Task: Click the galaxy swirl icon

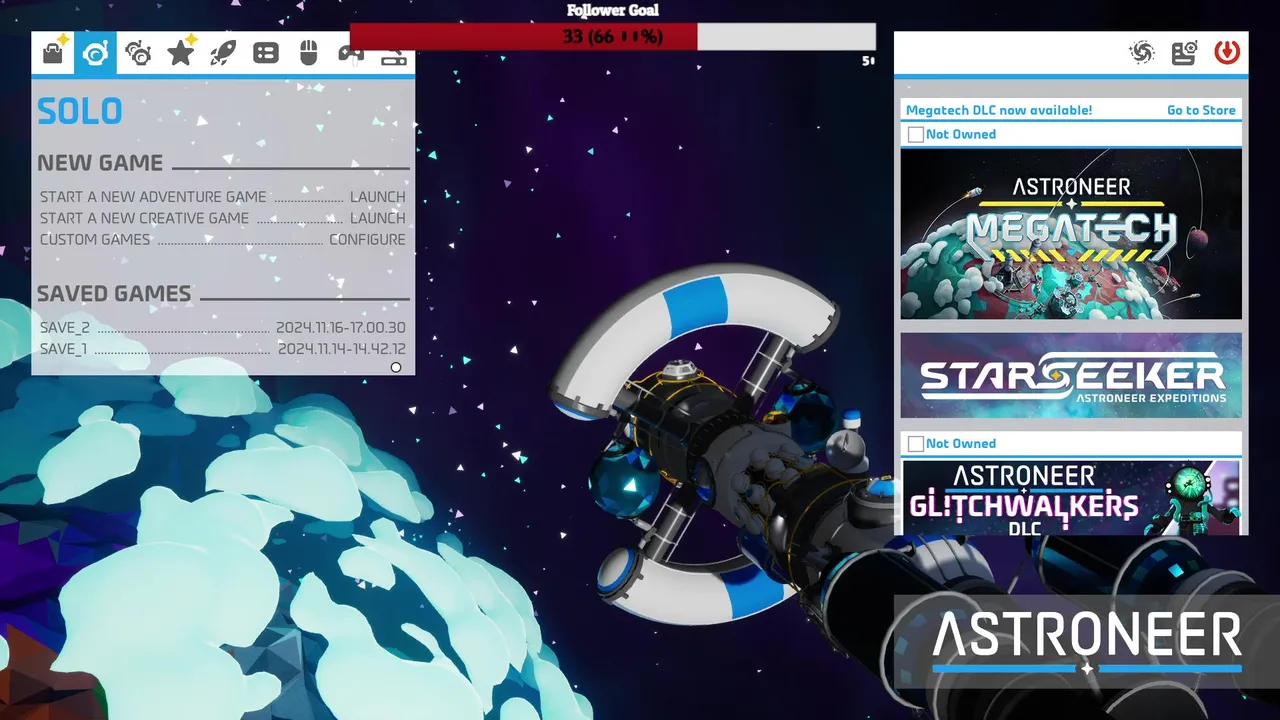Action: pyautogui.click(x=1141, y=53)
